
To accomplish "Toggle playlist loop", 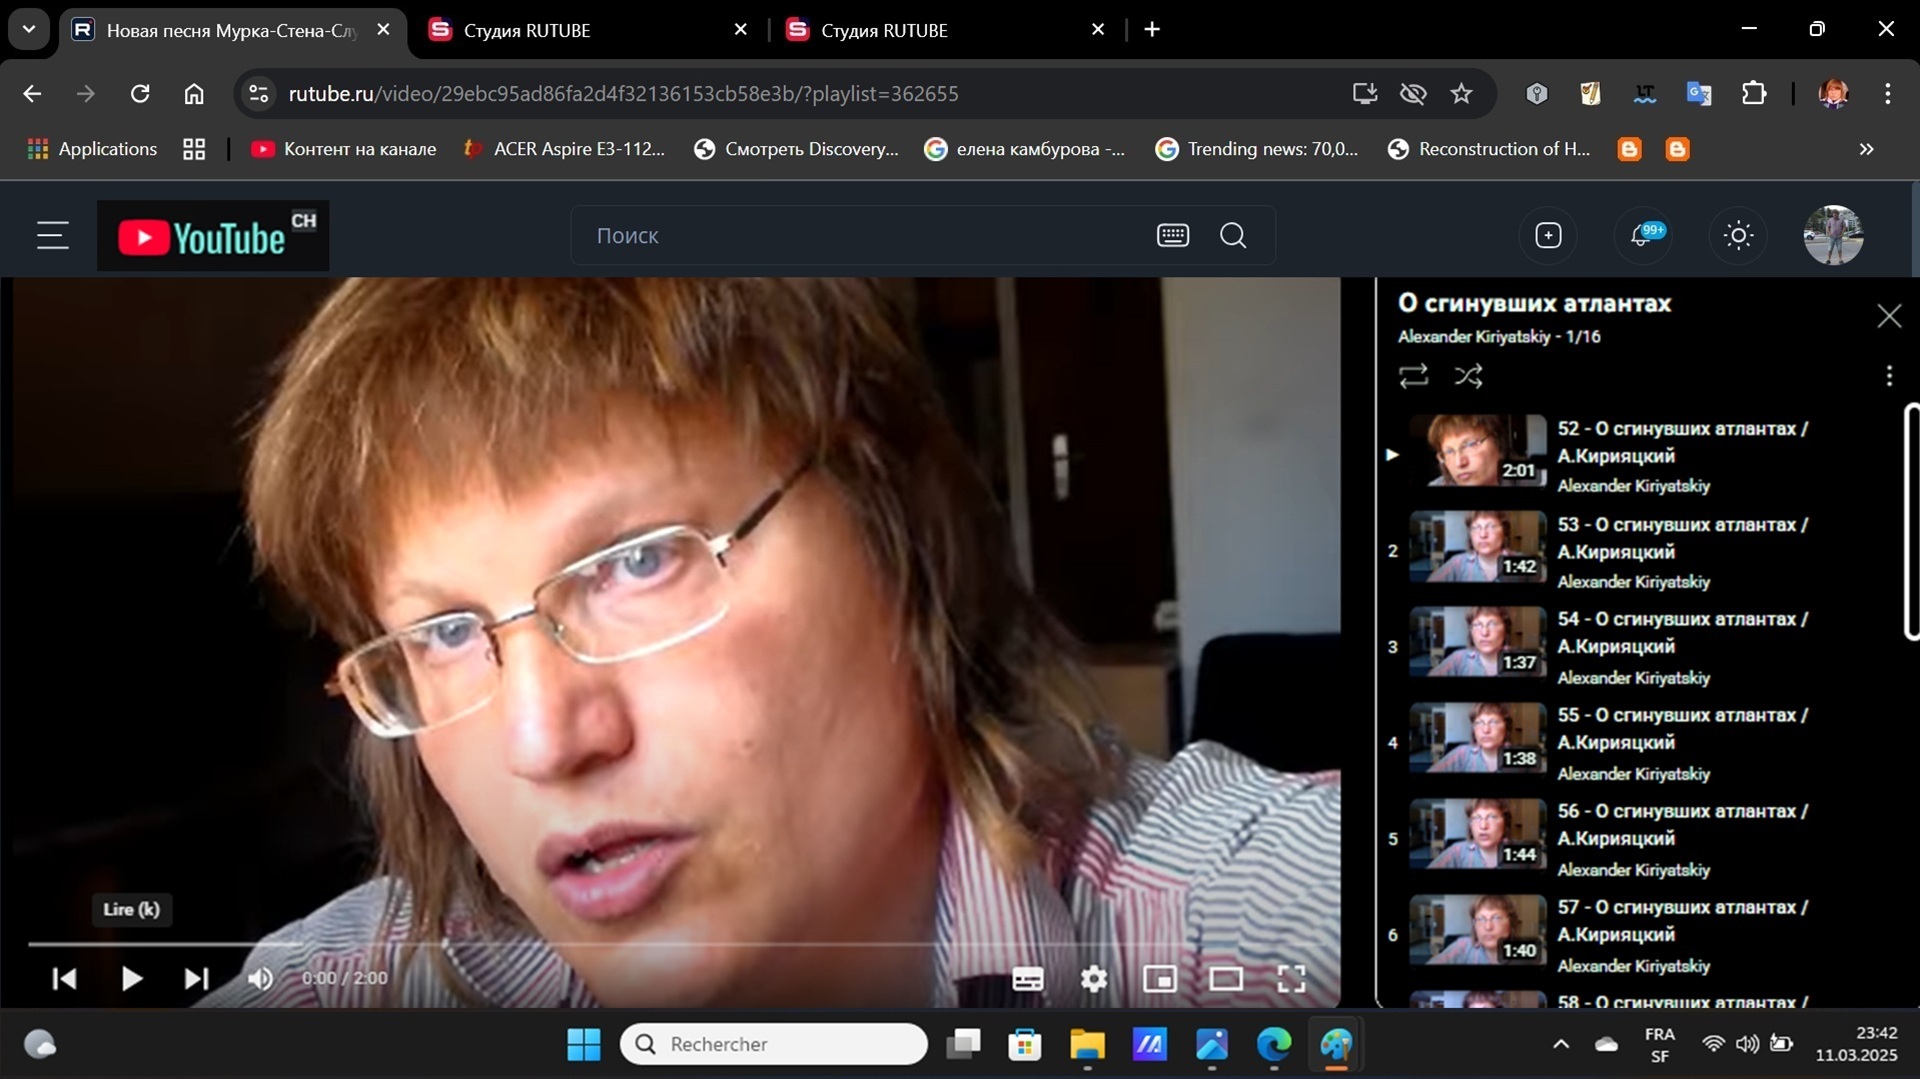I will click(1413, 376).
